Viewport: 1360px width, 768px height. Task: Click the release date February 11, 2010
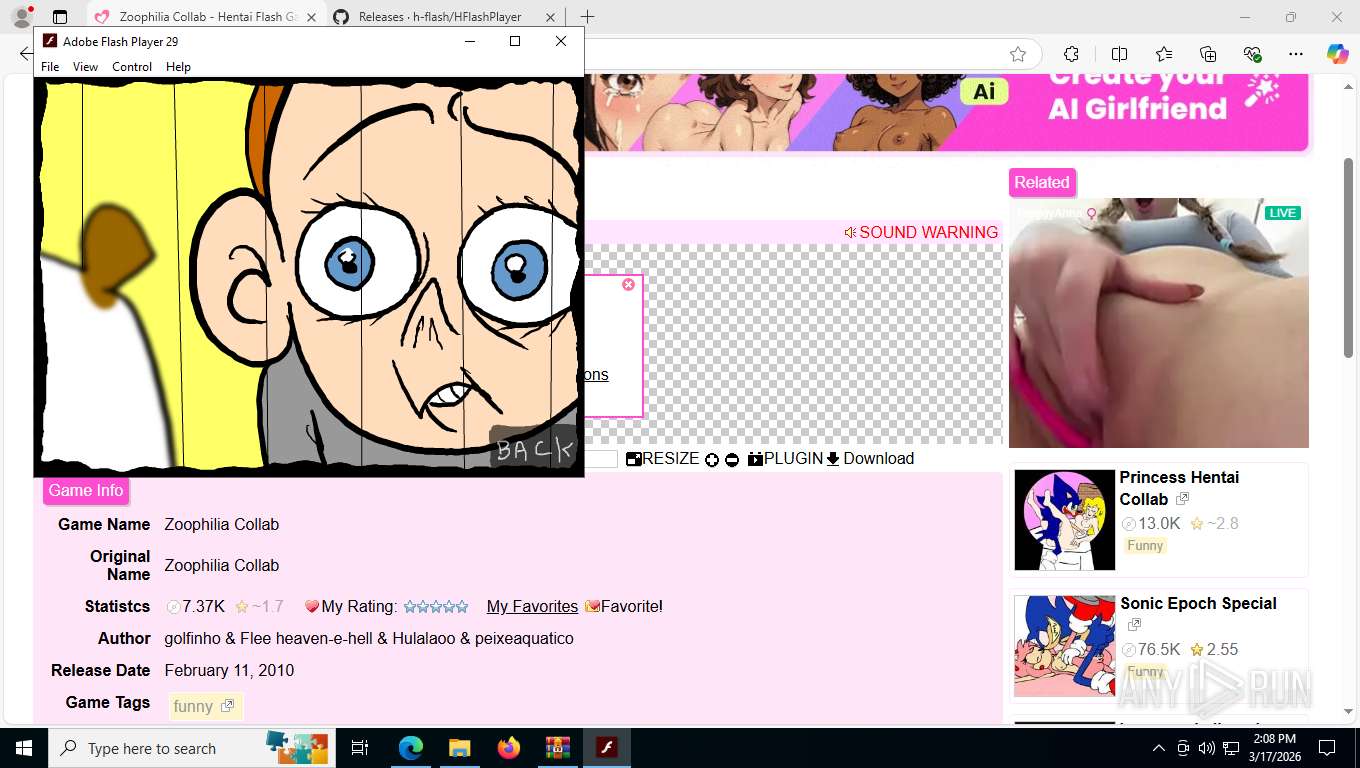click(x=229, y=670)
